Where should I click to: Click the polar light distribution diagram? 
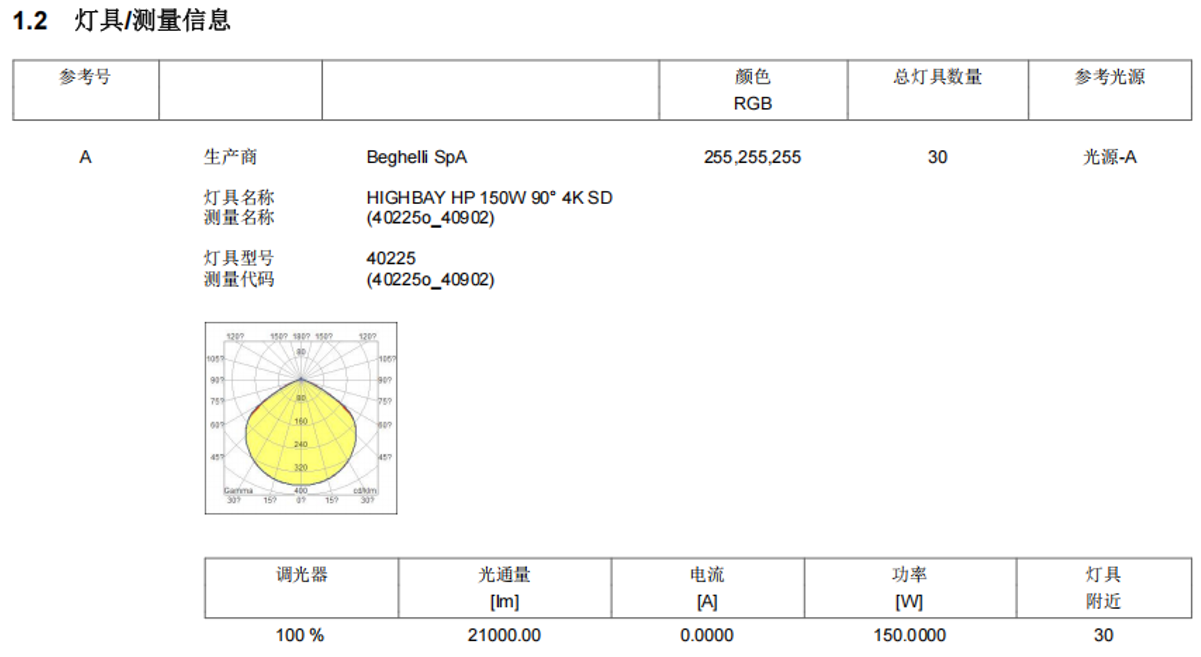click(301, 418)
